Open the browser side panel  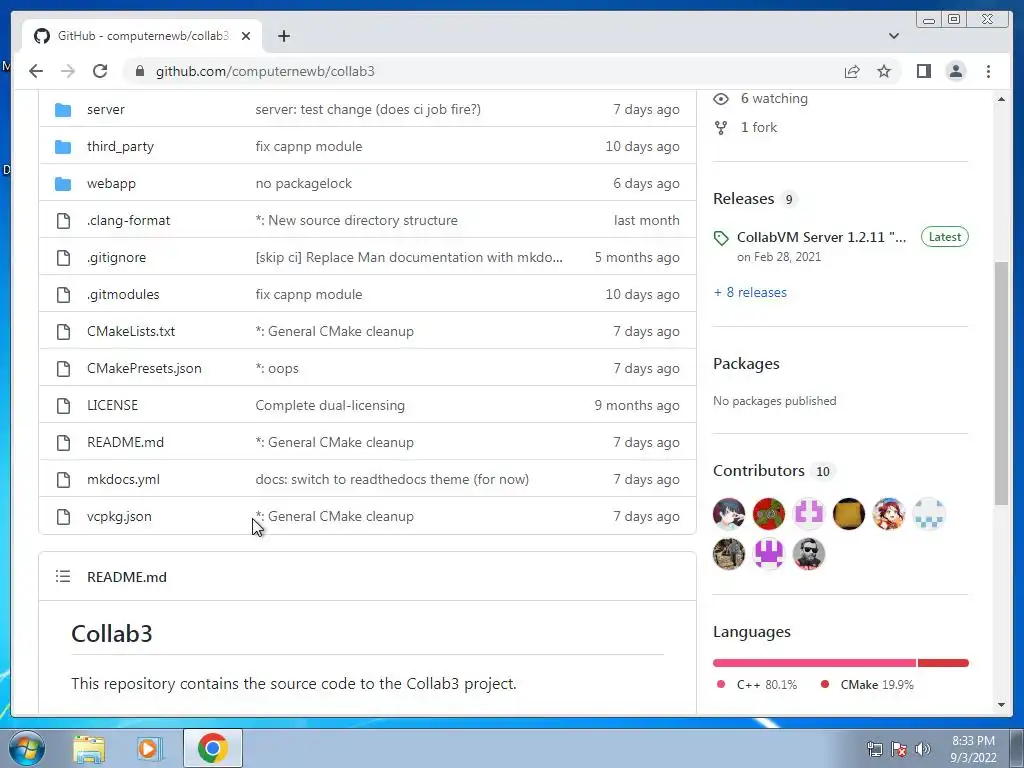pyautogui.click(x=923, y=71)
